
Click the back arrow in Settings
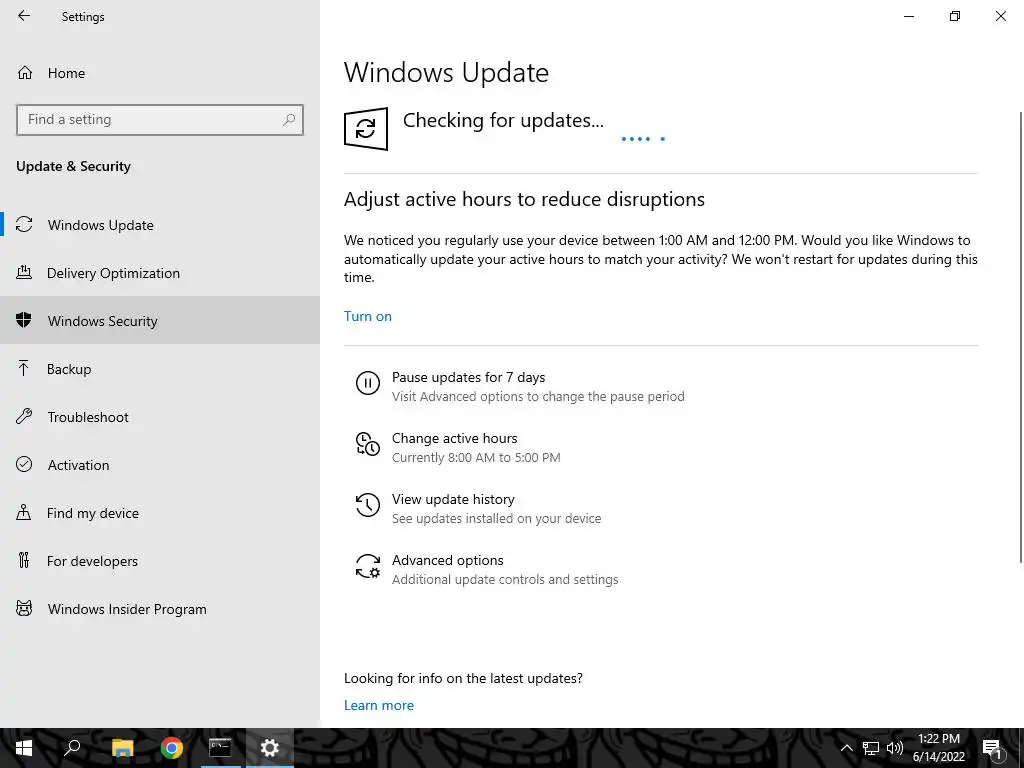(x=24, y=16)
